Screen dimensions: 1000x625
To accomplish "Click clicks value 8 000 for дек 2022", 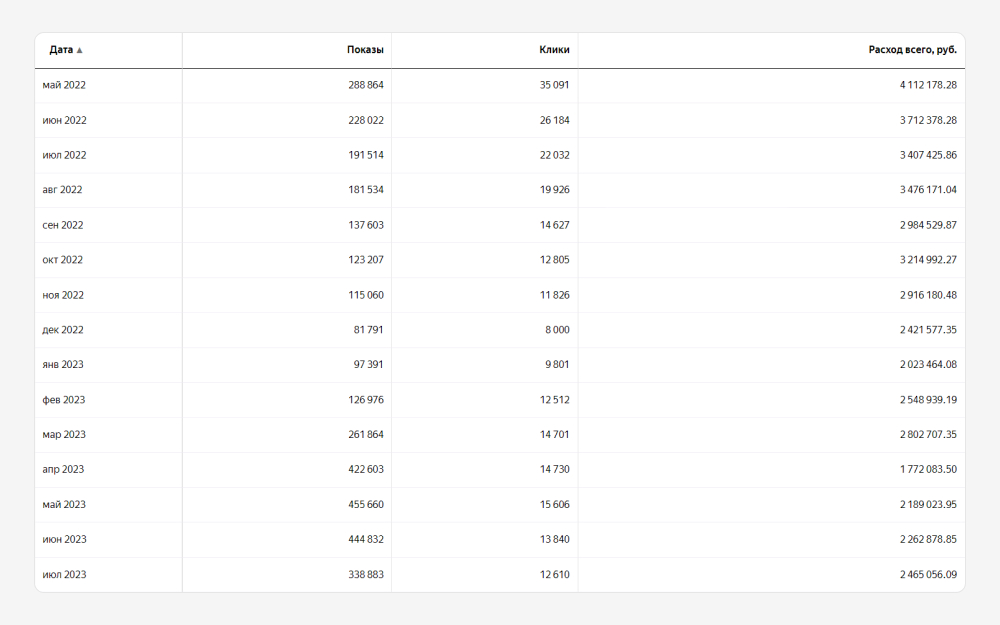I will click(557, 330).
